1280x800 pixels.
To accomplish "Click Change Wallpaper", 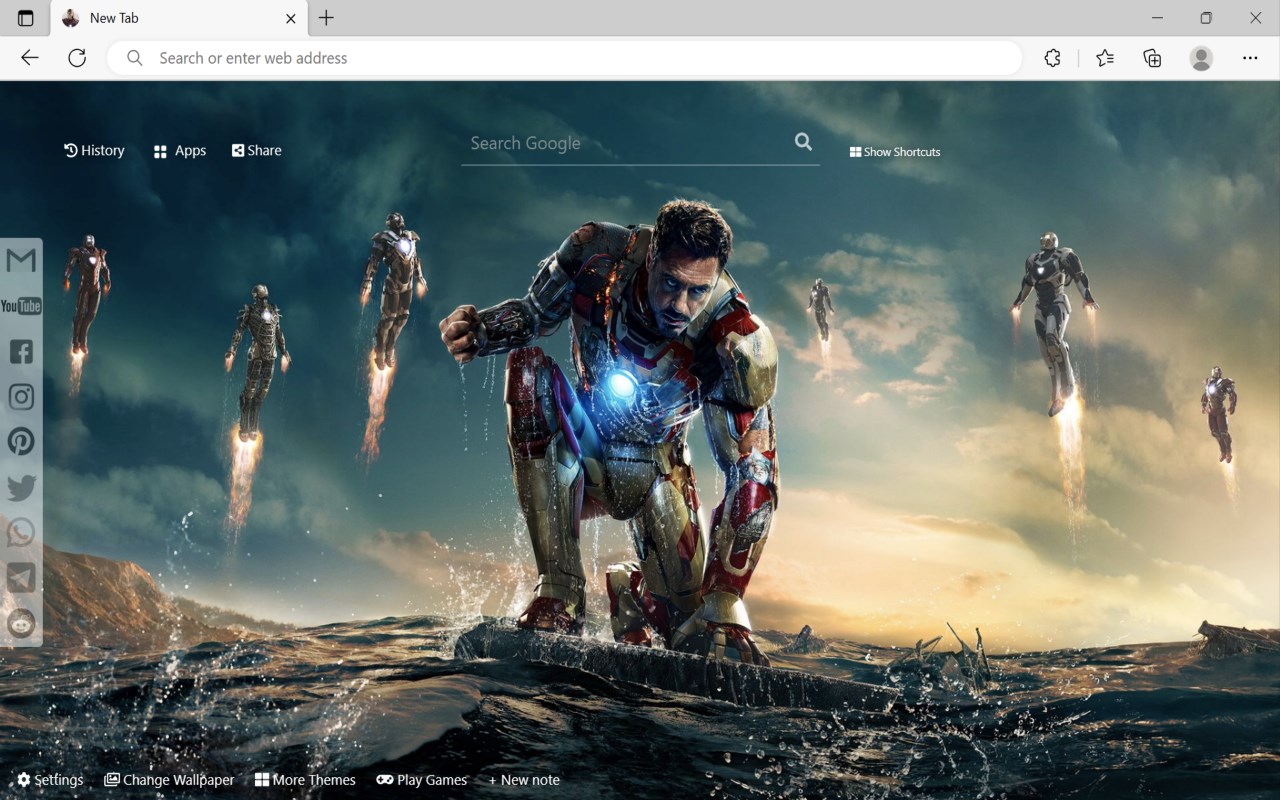I will tap(169, 780).
